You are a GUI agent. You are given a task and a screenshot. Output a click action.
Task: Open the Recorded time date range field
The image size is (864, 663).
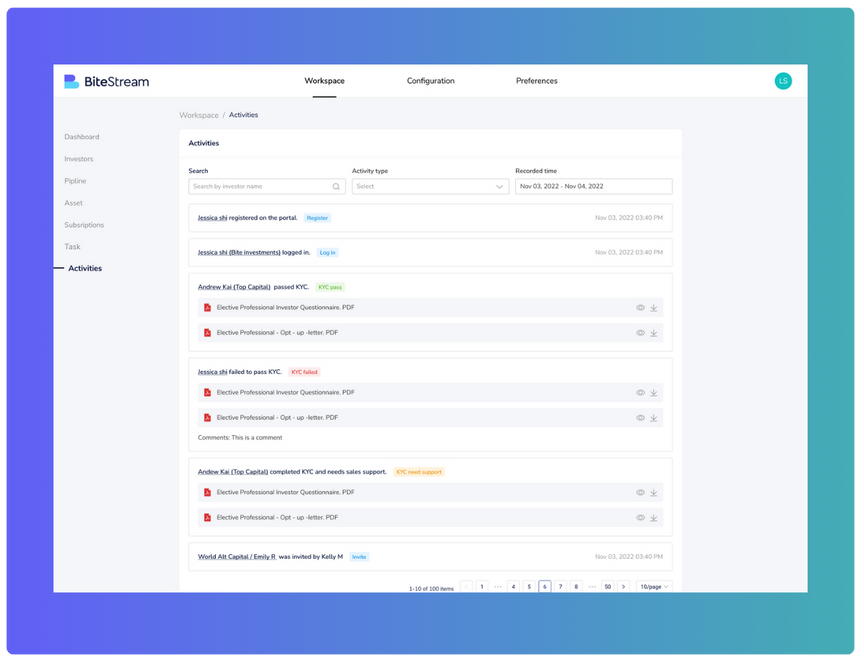coord(593,186)
